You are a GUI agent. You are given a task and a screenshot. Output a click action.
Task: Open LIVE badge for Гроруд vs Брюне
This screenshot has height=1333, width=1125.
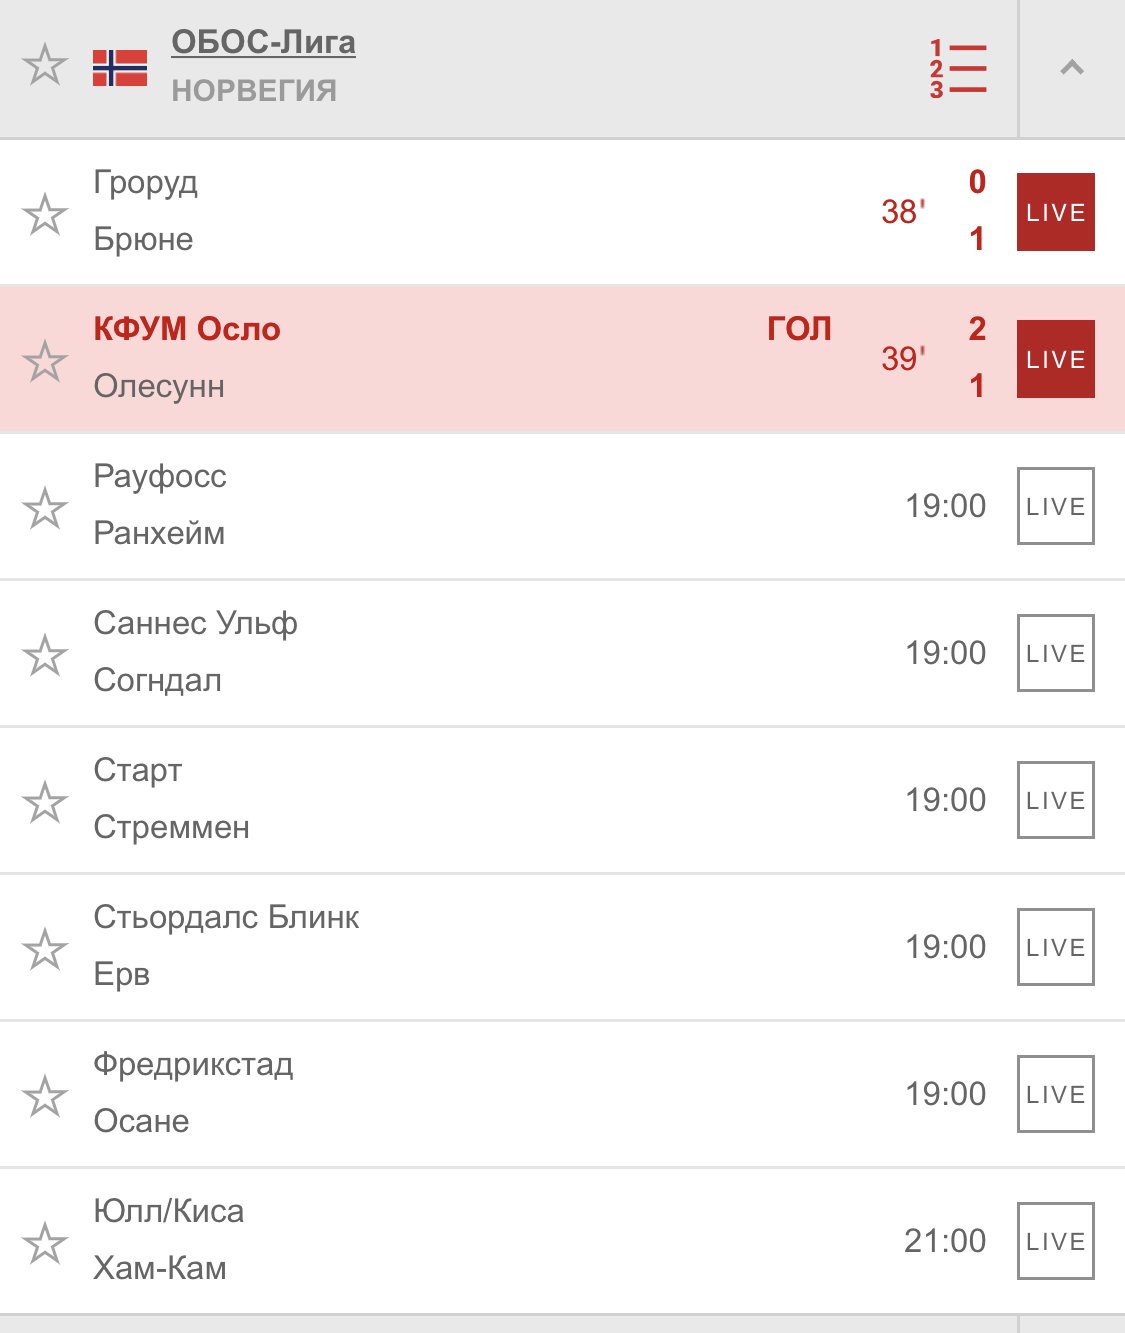pos(1055,212)
